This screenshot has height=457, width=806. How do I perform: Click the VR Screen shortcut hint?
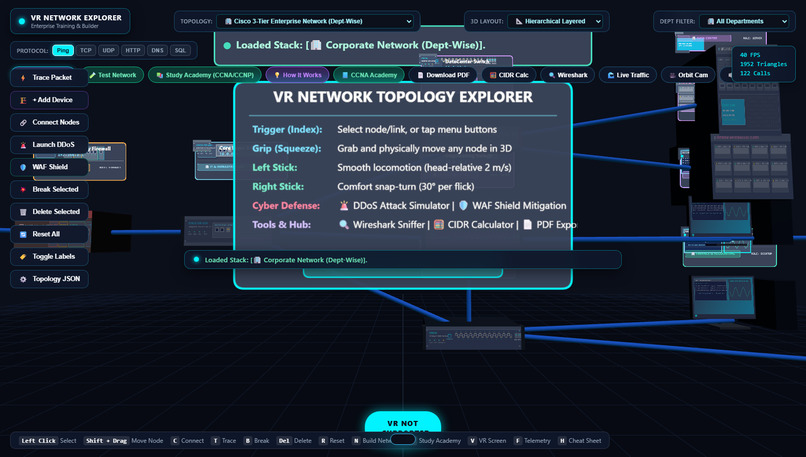tap(487, 441)
